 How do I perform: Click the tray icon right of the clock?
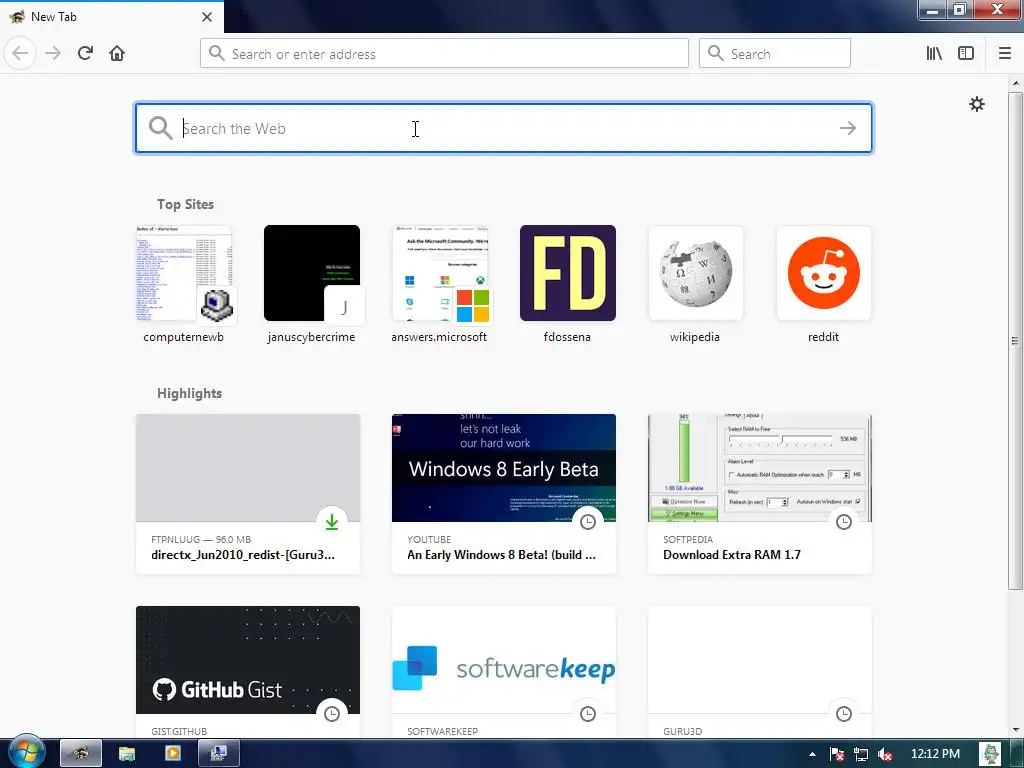991,754
